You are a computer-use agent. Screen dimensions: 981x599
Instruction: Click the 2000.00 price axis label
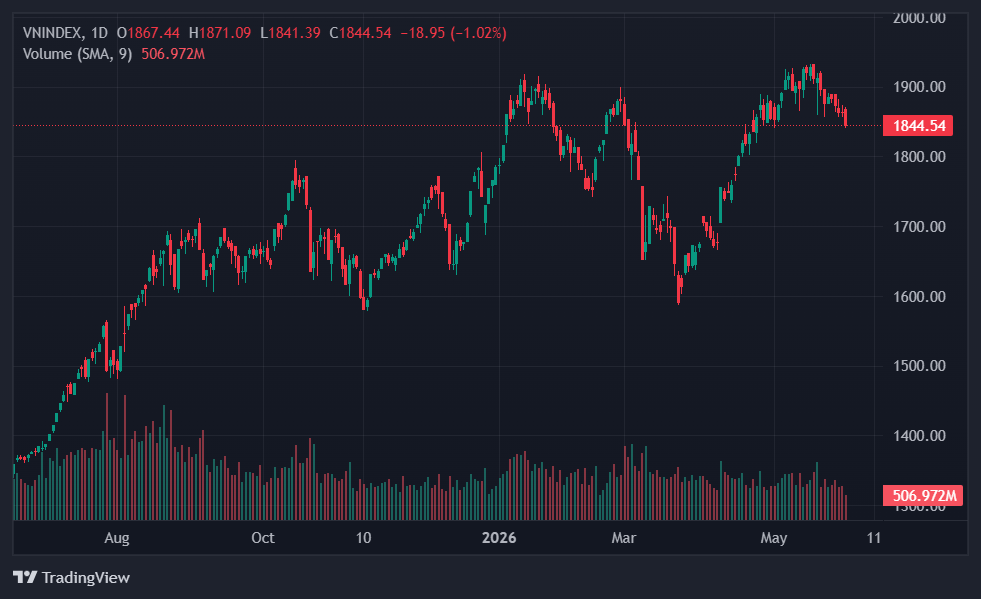pyautogui.click(x=919, y=18)
